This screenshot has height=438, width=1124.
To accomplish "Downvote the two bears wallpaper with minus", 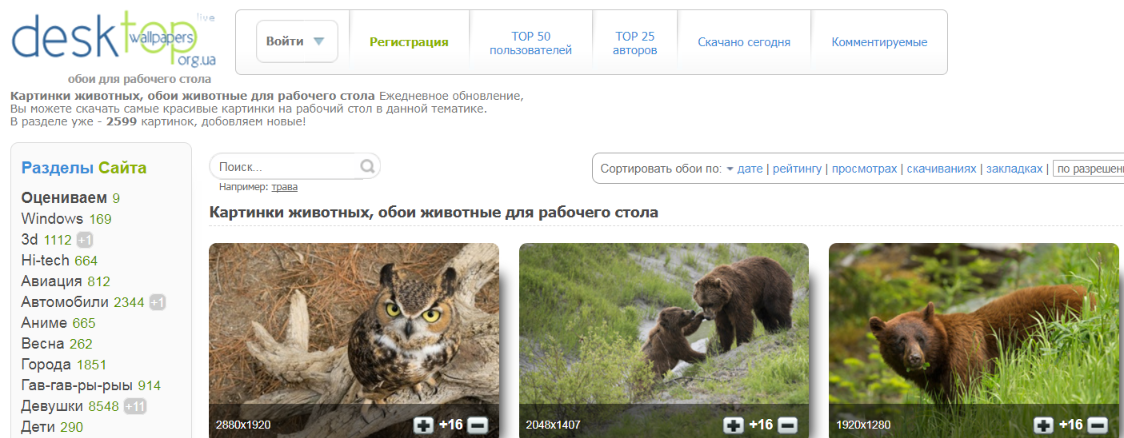I will 787,425.
